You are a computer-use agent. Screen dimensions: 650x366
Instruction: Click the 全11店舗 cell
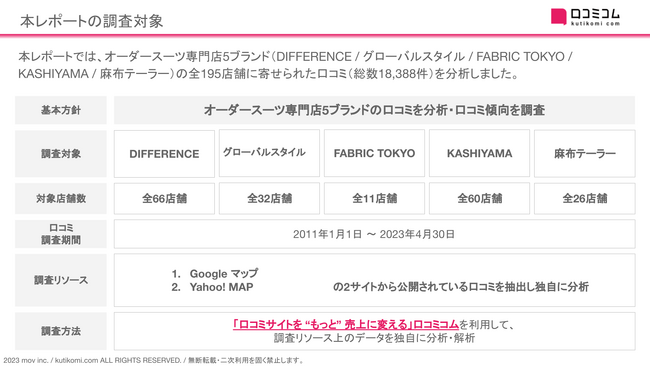(374, 199)
